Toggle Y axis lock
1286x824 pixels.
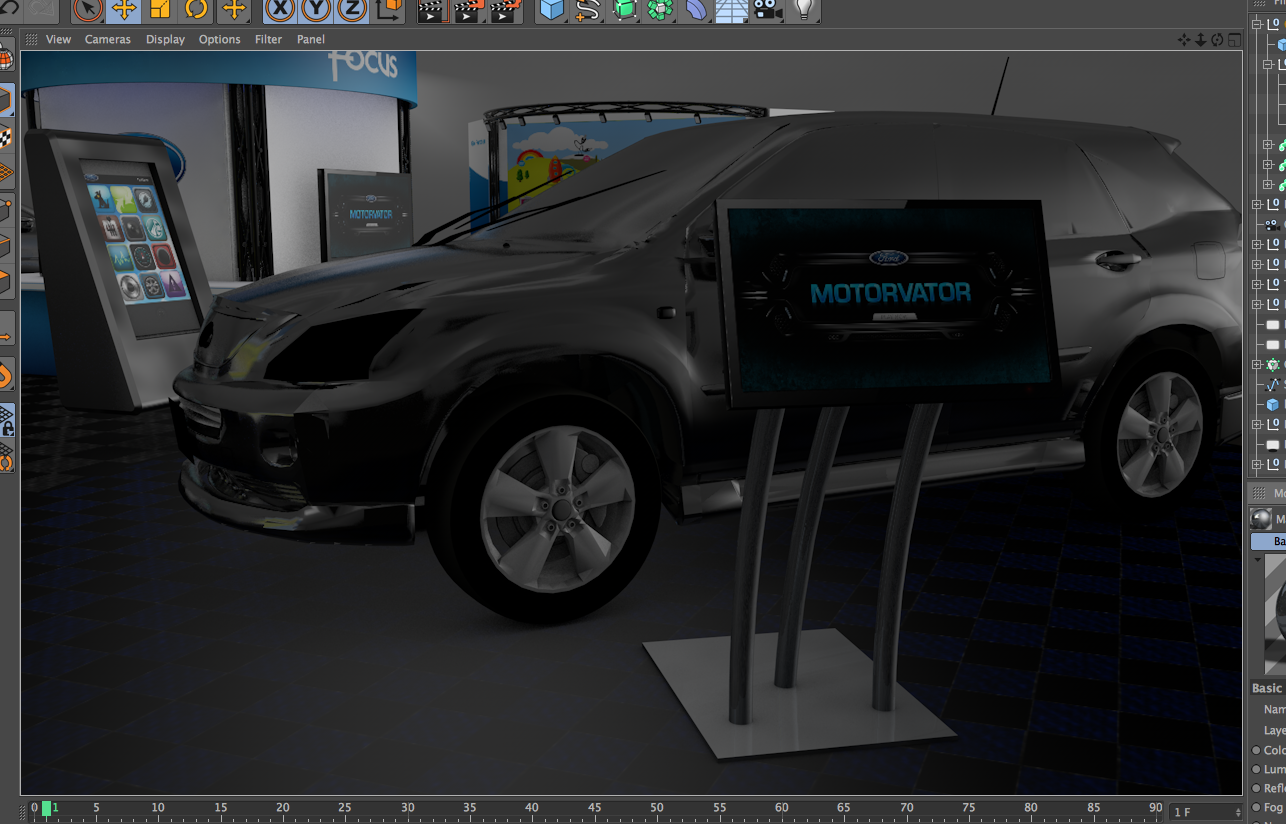(x=316, y=10)
